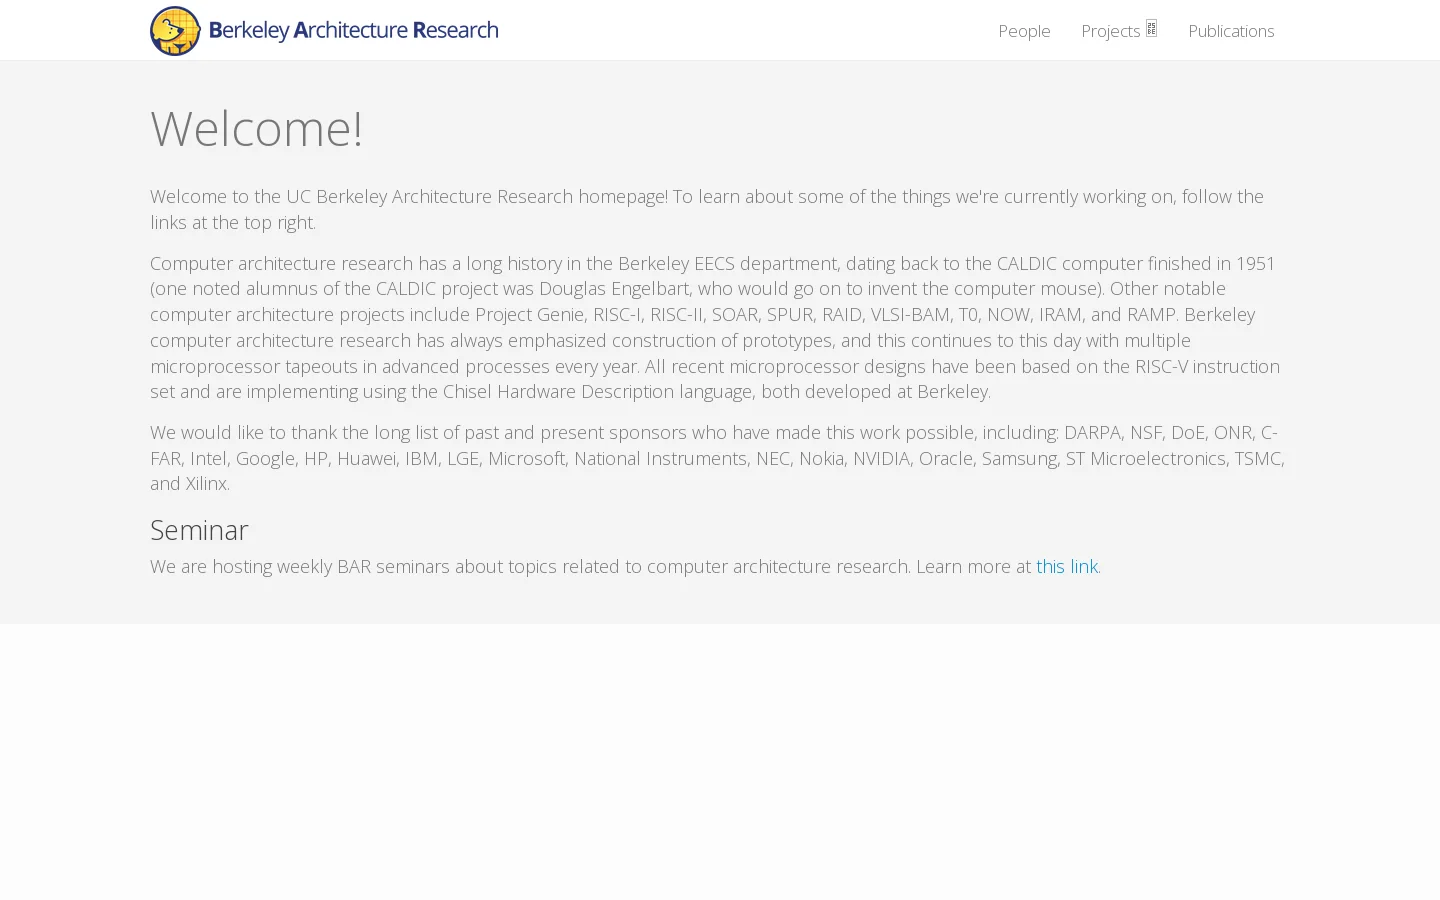Click the paragraph starting 'We would like to thank'
The height and width of the screenshot is (900, 1440).
[718, 458]
